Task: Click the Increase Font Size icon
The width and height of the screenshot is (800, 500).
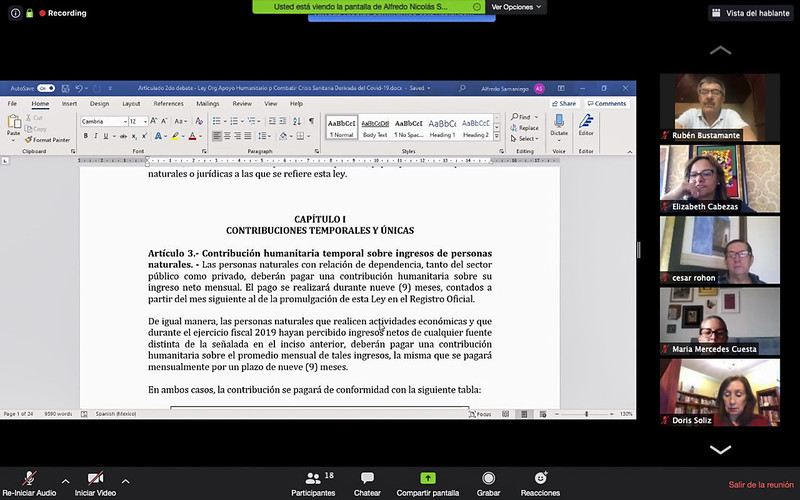Action: 154,121
